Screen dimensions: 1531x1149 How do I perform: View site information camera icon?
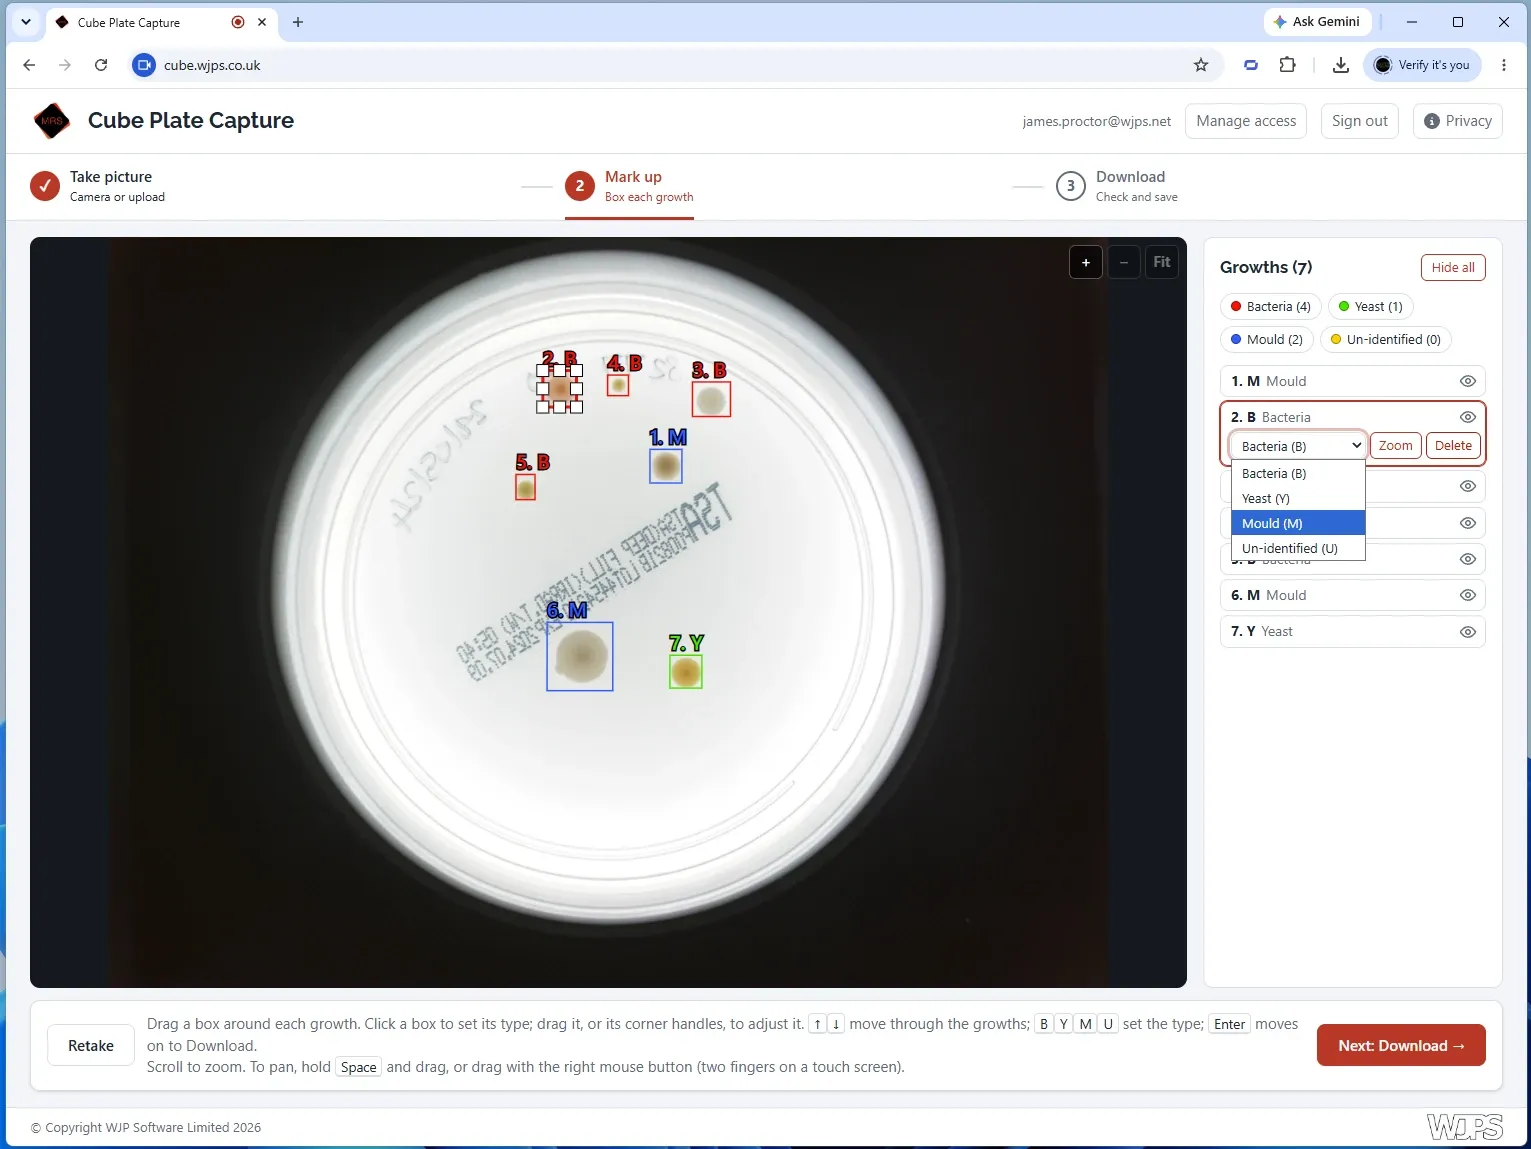144,65
